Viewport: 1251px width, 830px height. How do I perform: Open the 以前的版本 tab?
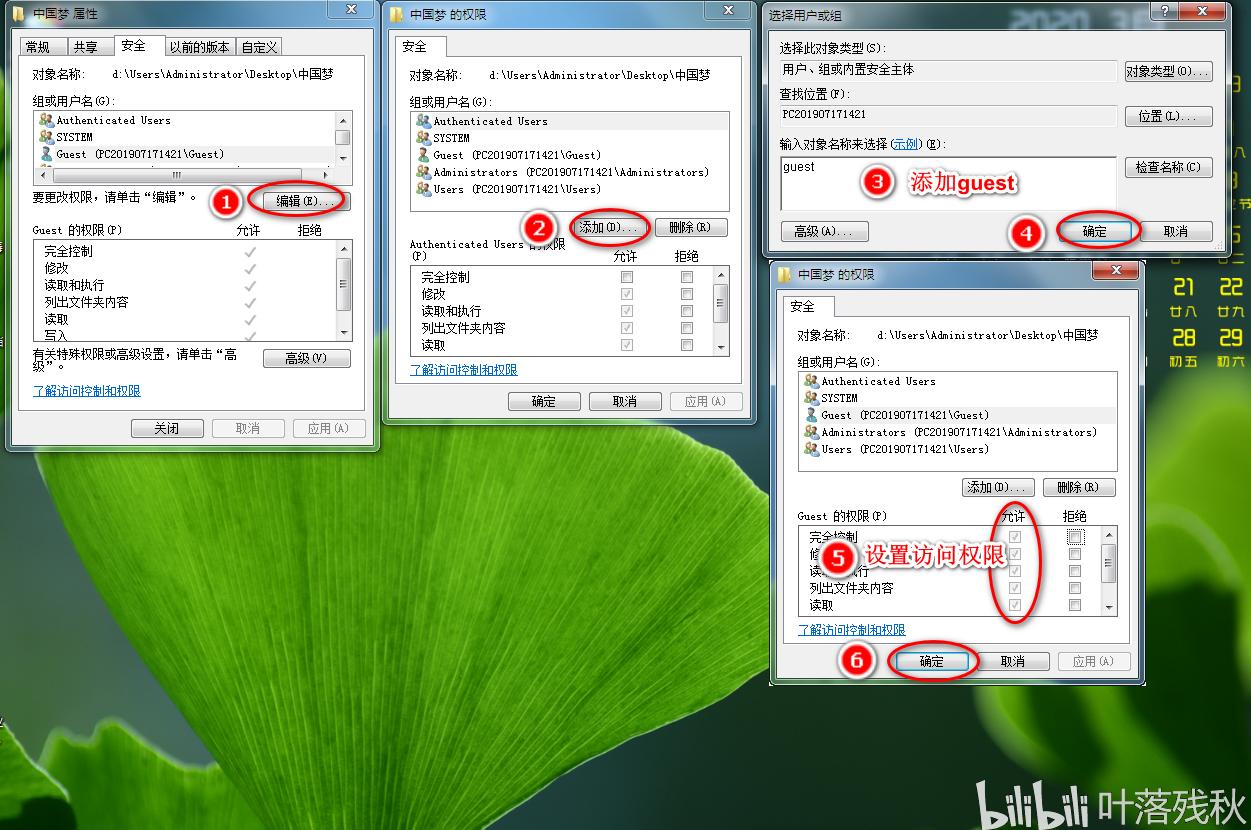coord(199,47)
